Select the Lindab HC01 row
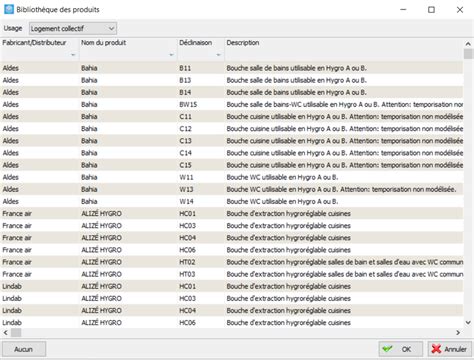The image size is (474, 360). point(232,286)
